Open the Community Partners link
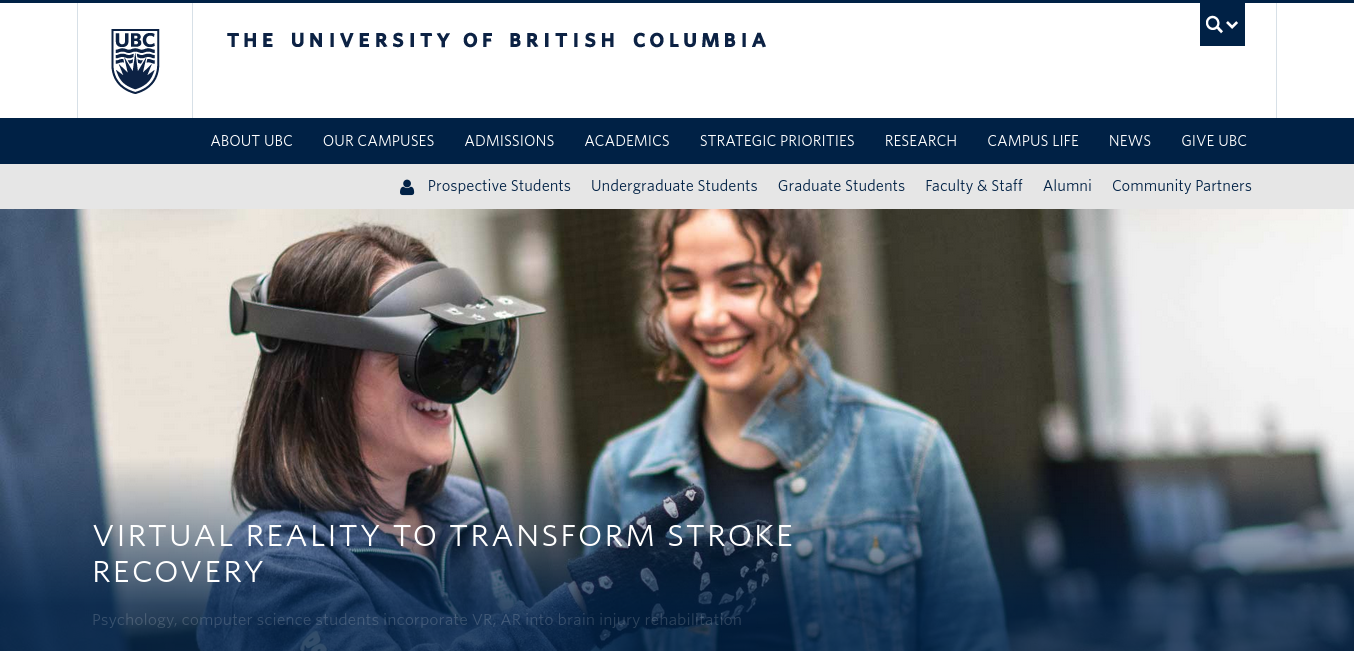 (1181, 186)
